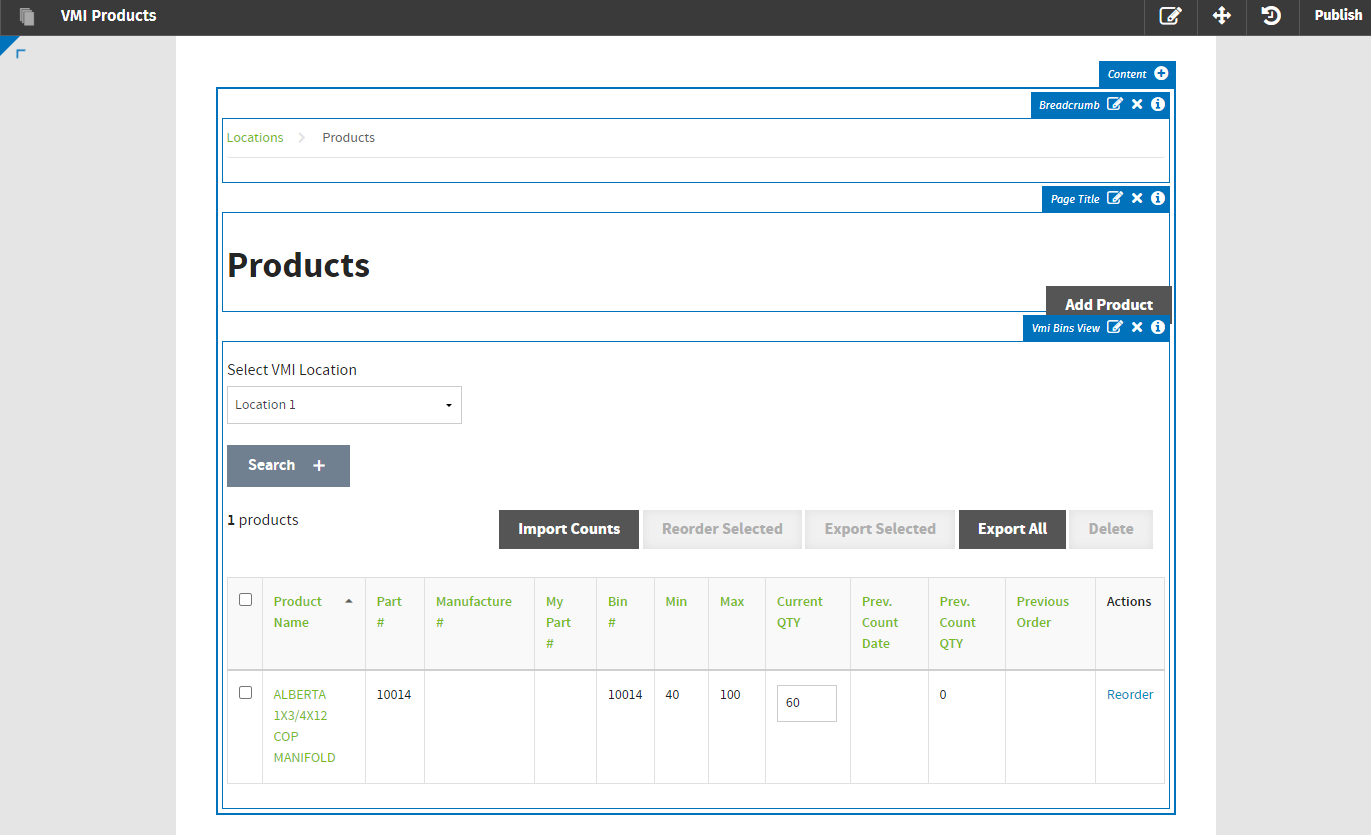Focus the Current QTY field showing 60

click(x=807, y=703)
